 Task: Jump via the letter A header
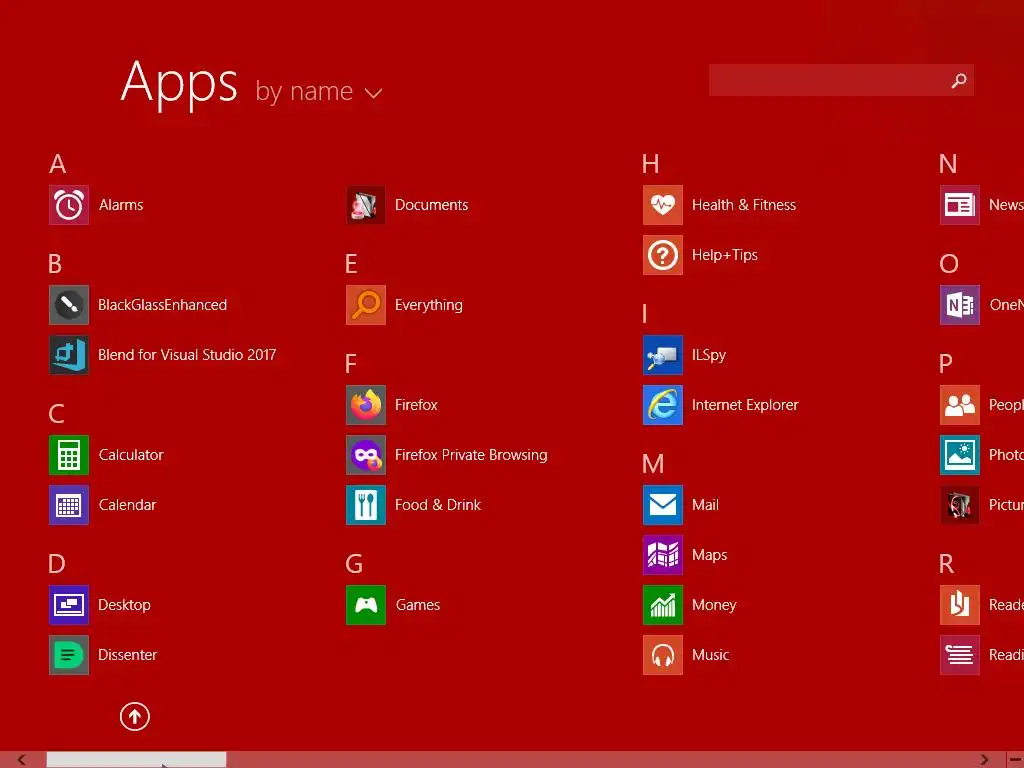click(57, 164)
